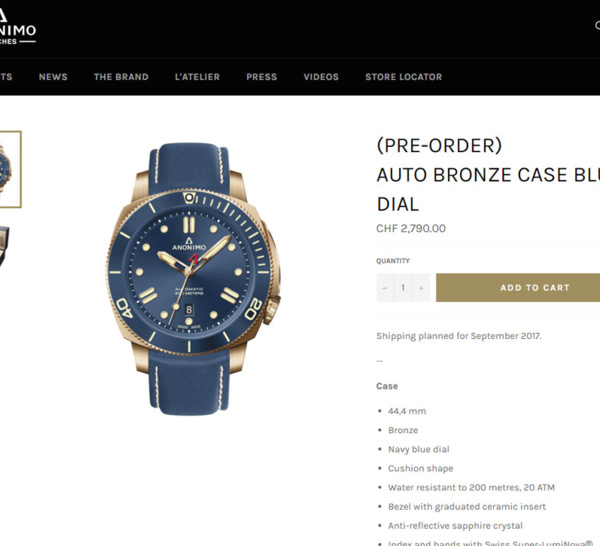Increase quantity with the plus button

(x=421, y=288)
